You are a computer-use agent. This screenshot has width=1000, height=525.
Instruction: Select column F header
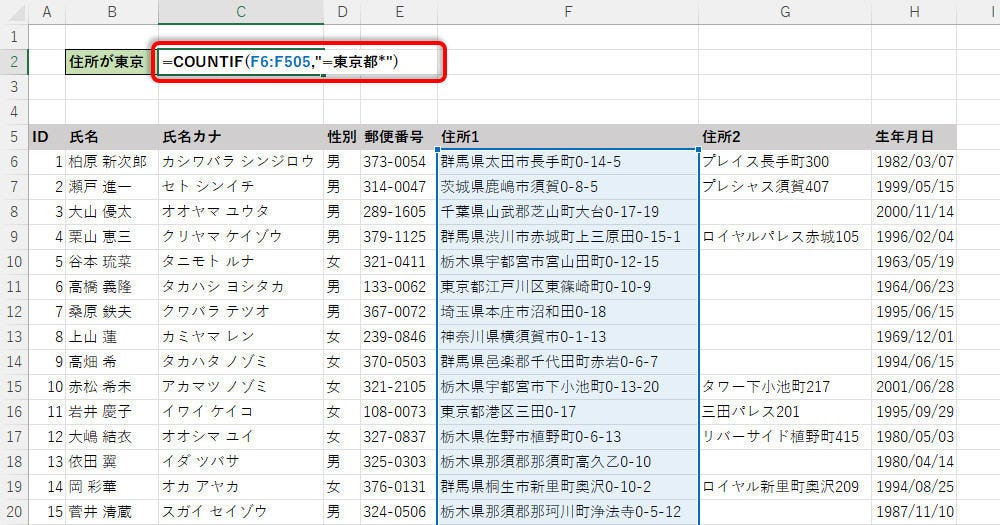(567, 12)
